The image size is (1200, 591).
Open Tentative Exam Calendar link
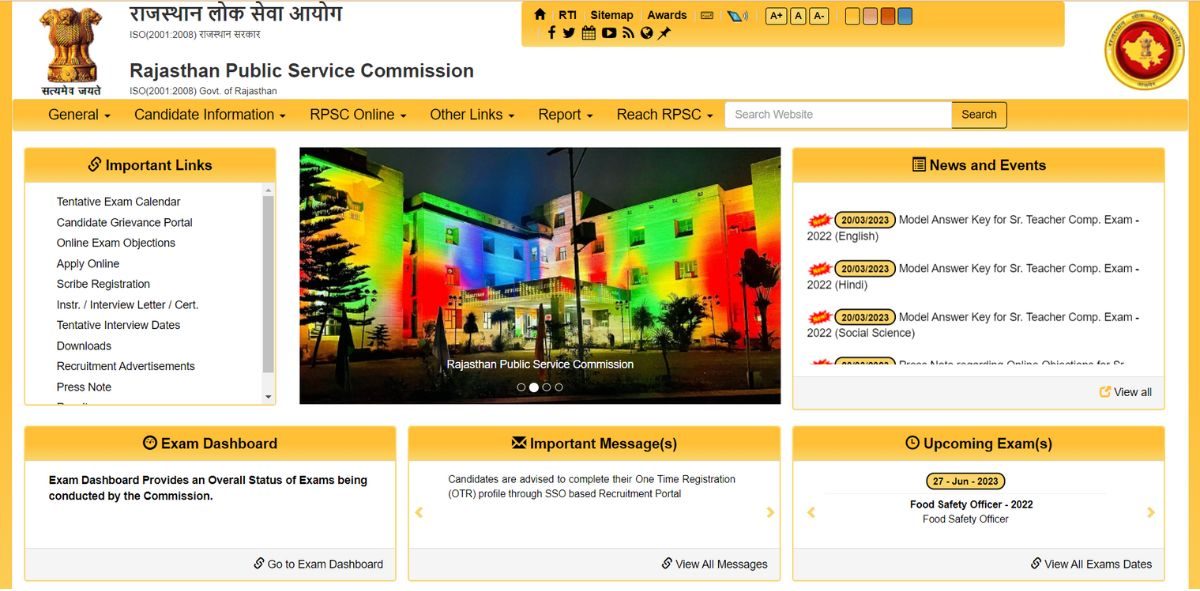coord(118,202)
